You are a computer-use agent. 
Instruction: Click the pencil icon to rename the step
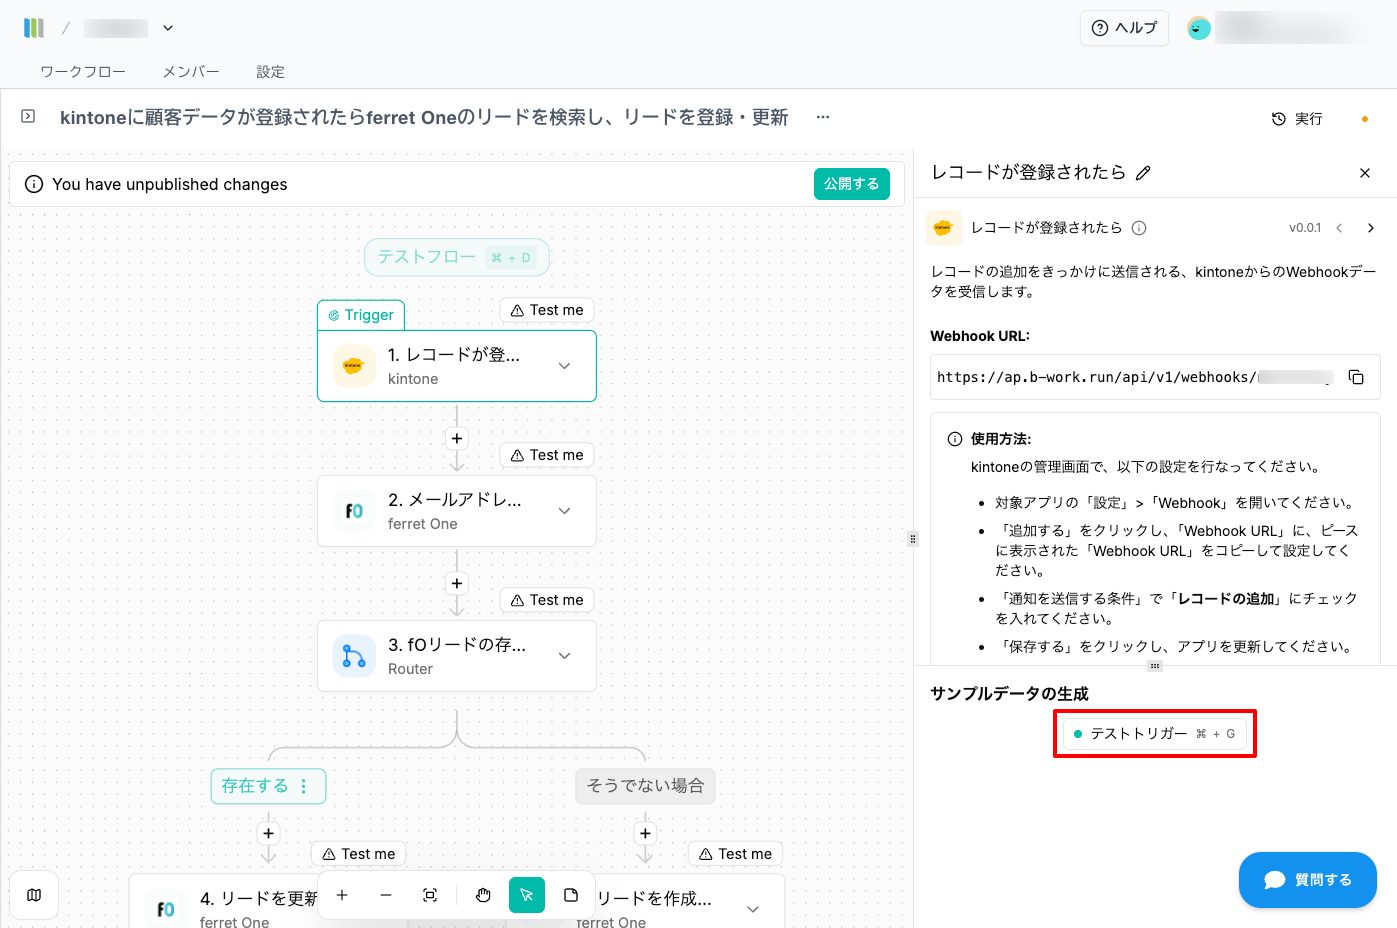[x=1143, y=173]
